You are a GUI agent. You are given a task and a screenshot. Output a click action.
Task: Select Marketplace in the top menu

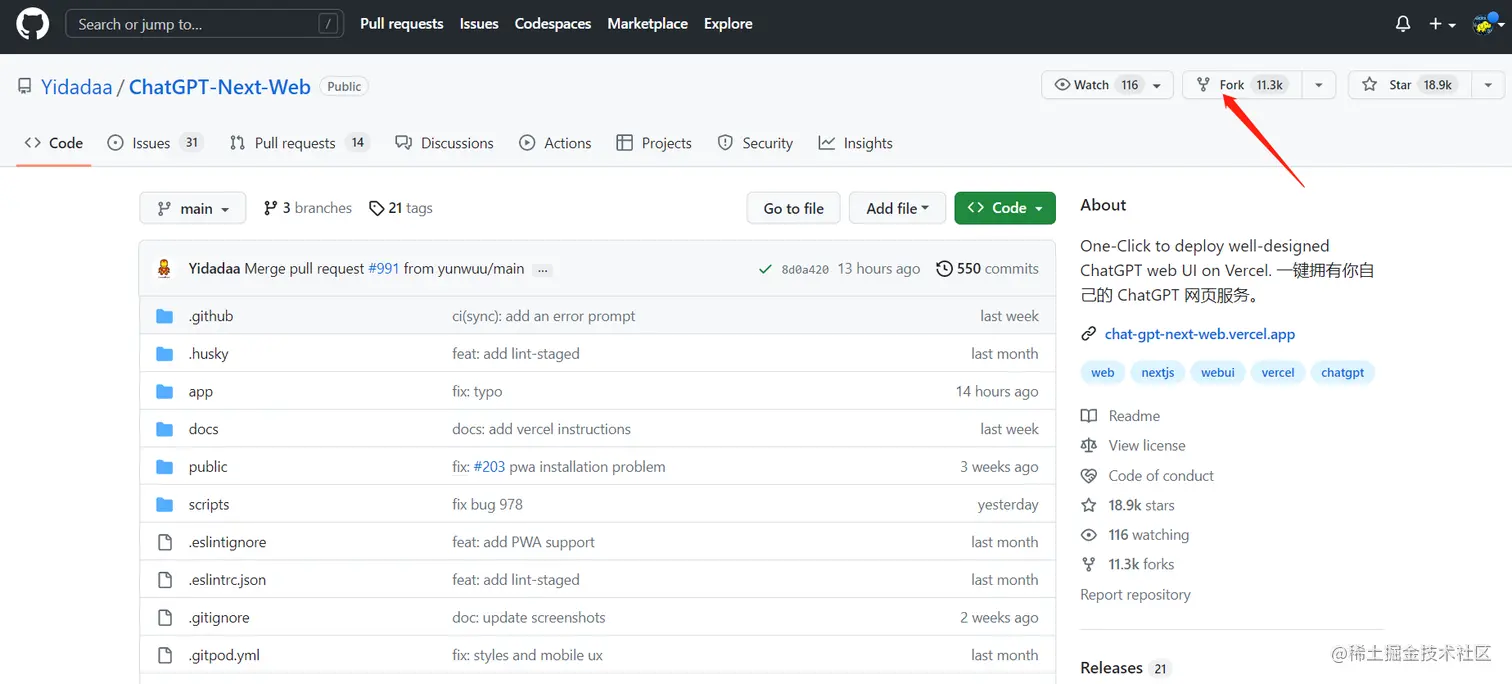(x=647, y=23)
